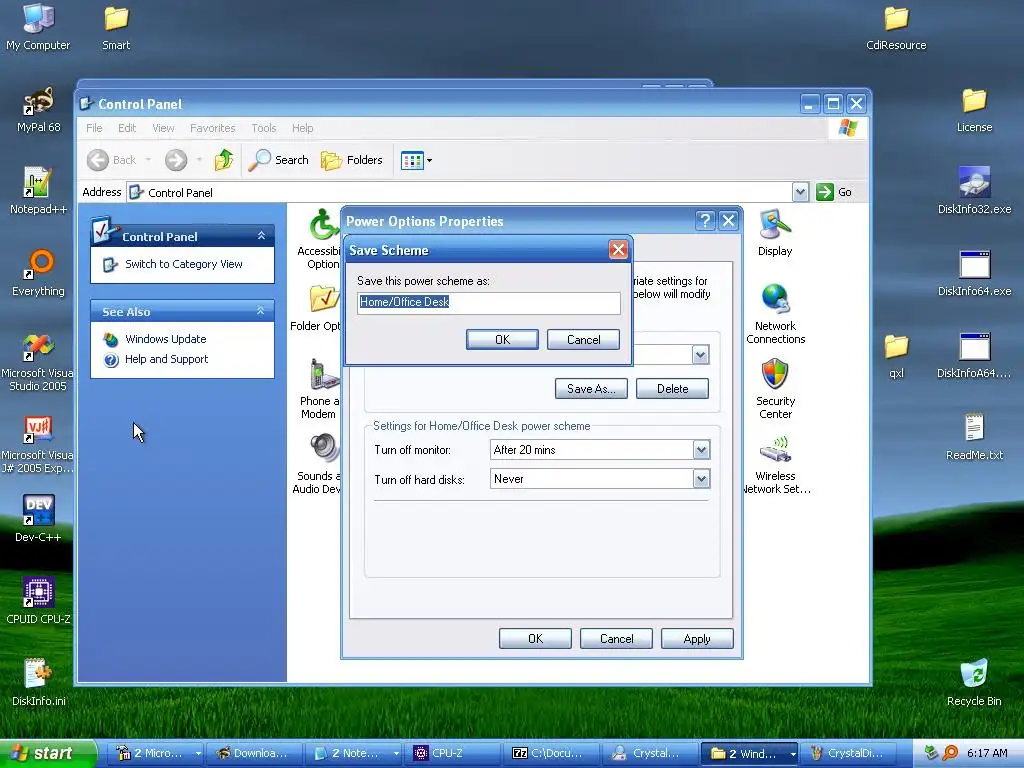Click the Up folder toolbar icon
Image resolution: width=1024 pixels, height=768 pixels.
tap(224, 160)
